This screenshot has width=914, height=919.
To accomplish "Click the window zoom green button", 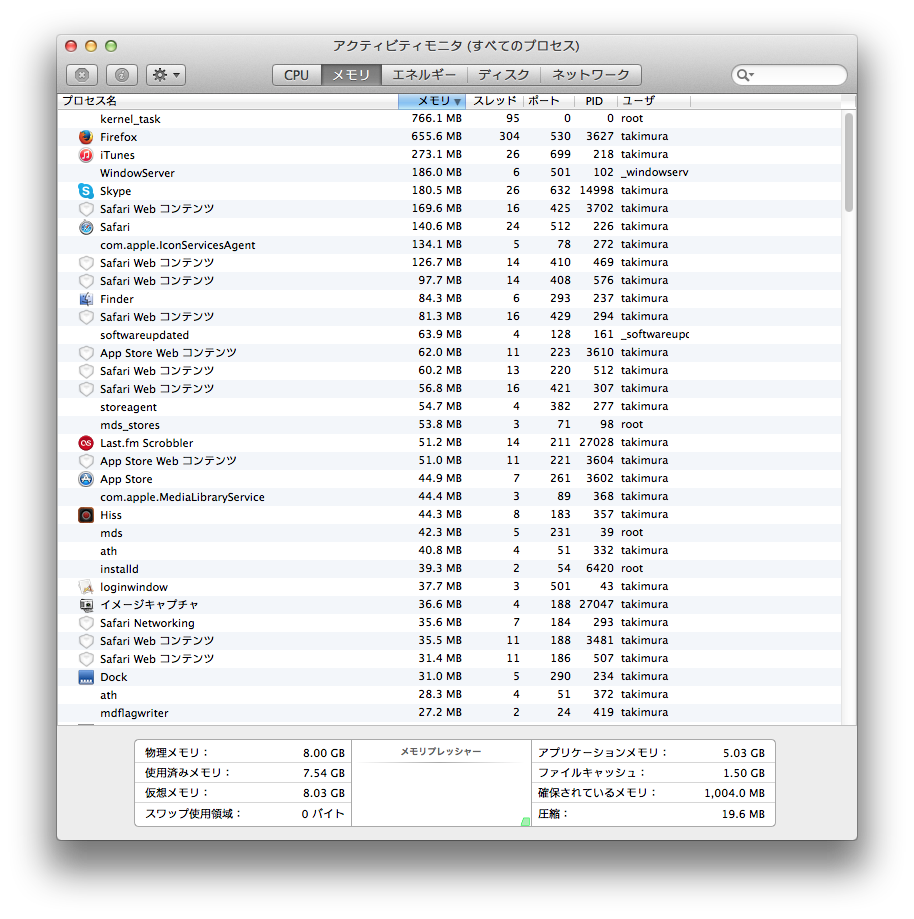I will click(111, 46).
